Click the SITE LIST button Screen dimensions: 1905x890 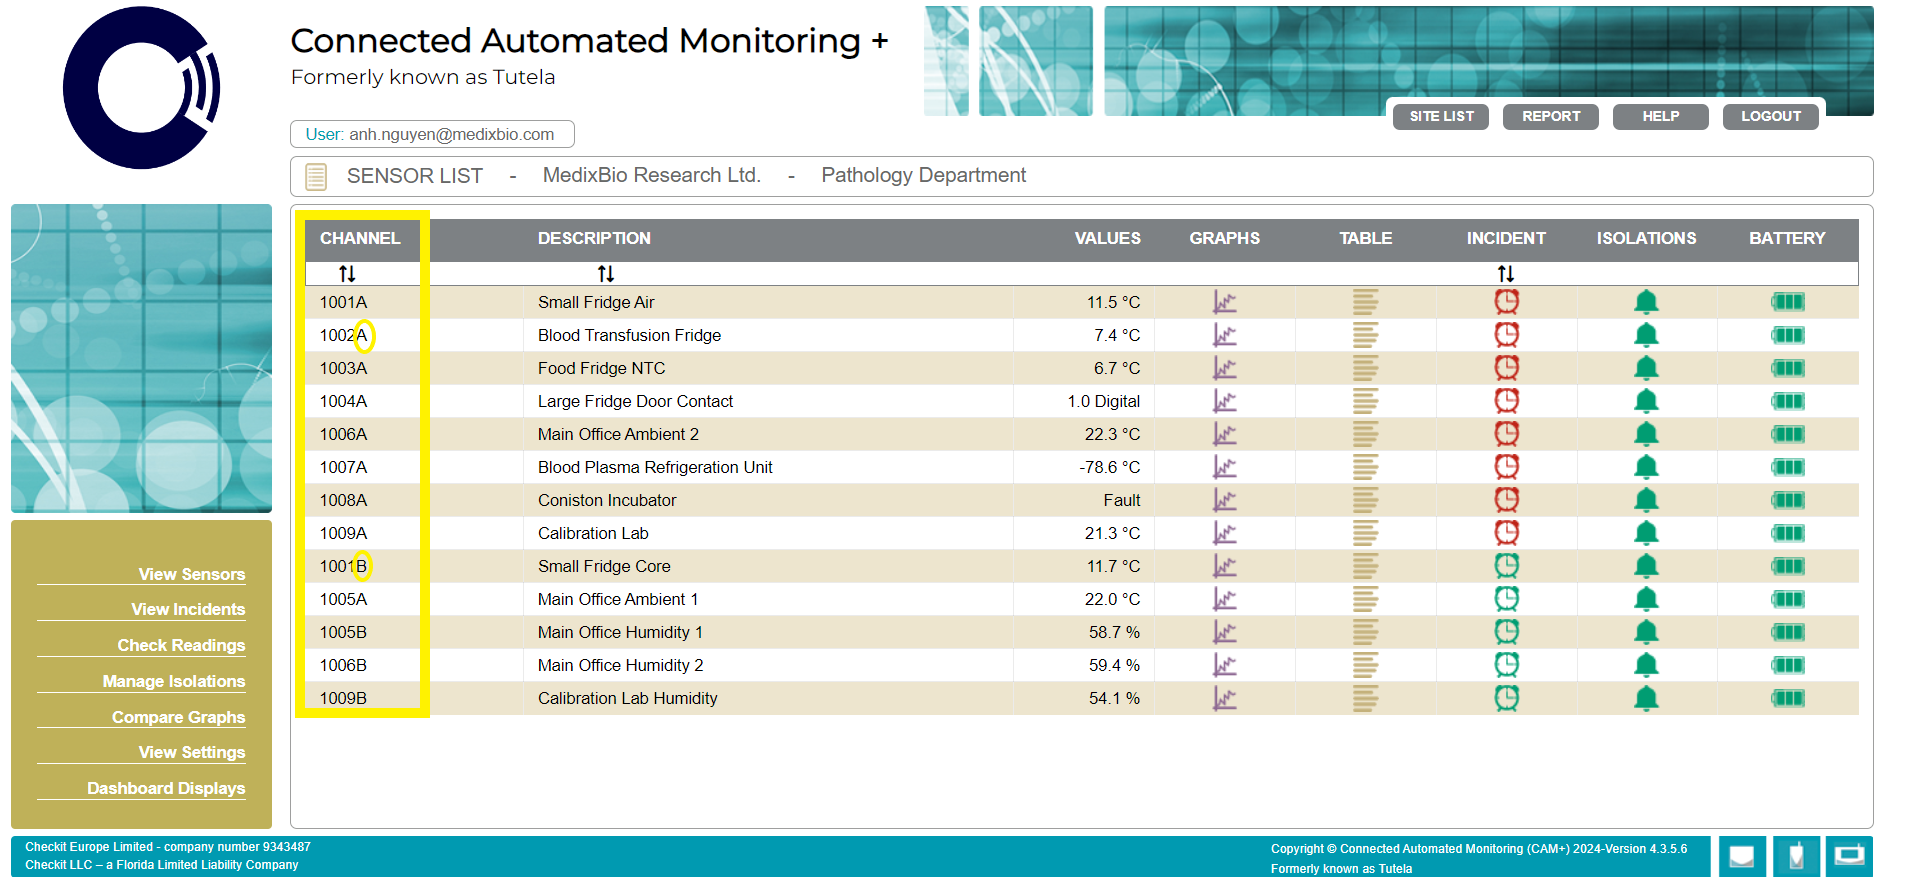1441,117
